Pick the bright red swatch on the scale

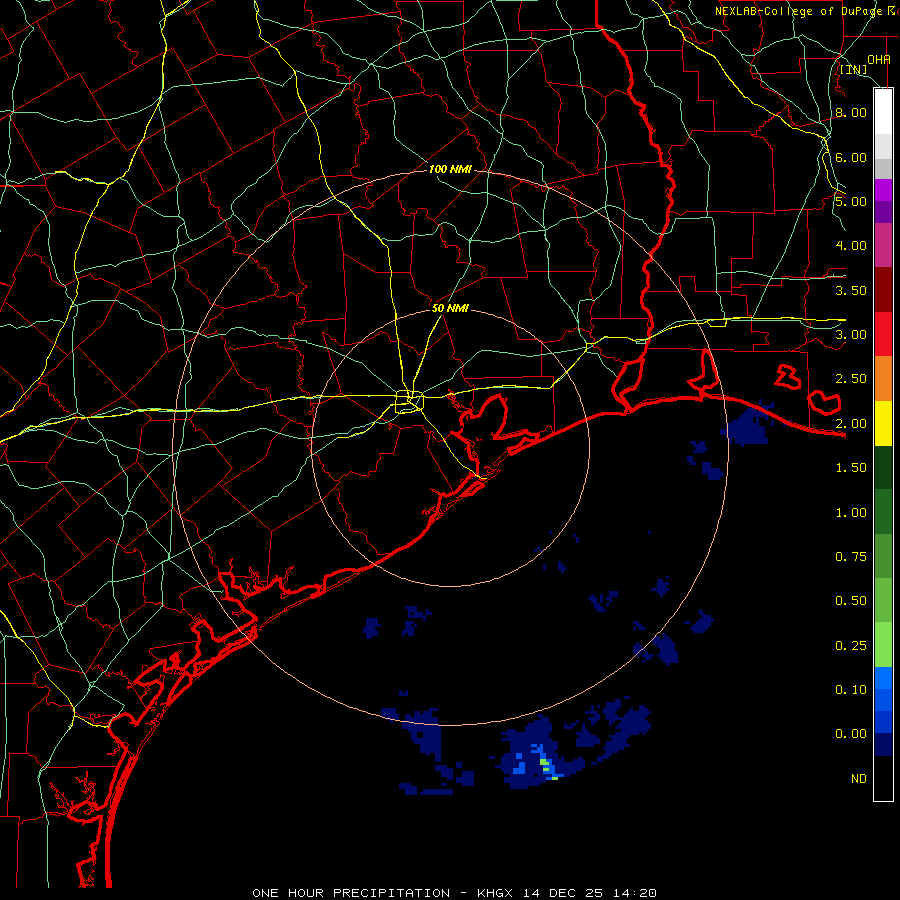[x=883, y=334]
